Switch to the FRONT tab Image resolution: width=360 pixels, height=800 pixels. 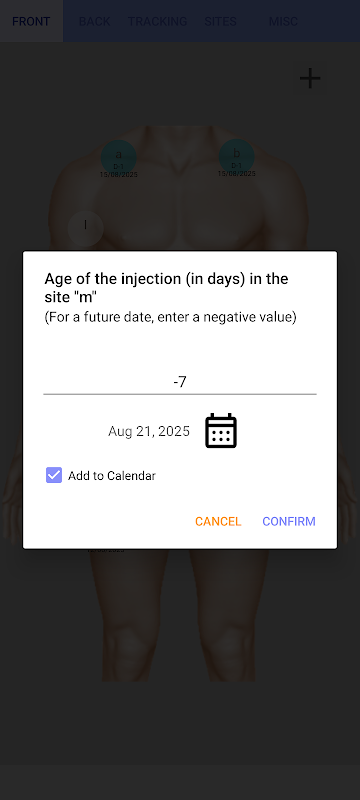coord(31,21)
